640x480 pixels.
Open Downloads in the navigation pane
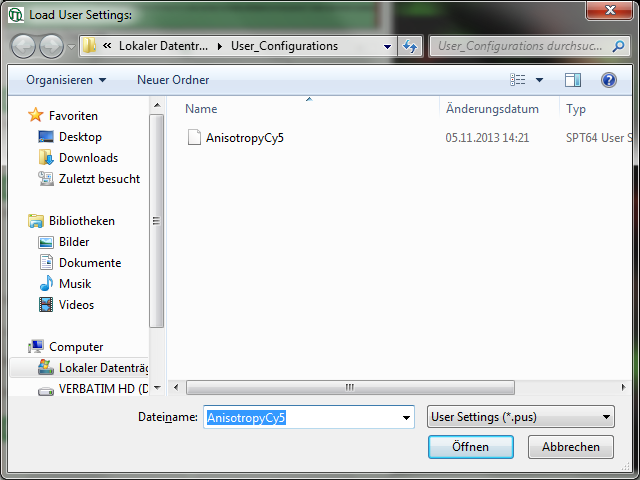89,158
